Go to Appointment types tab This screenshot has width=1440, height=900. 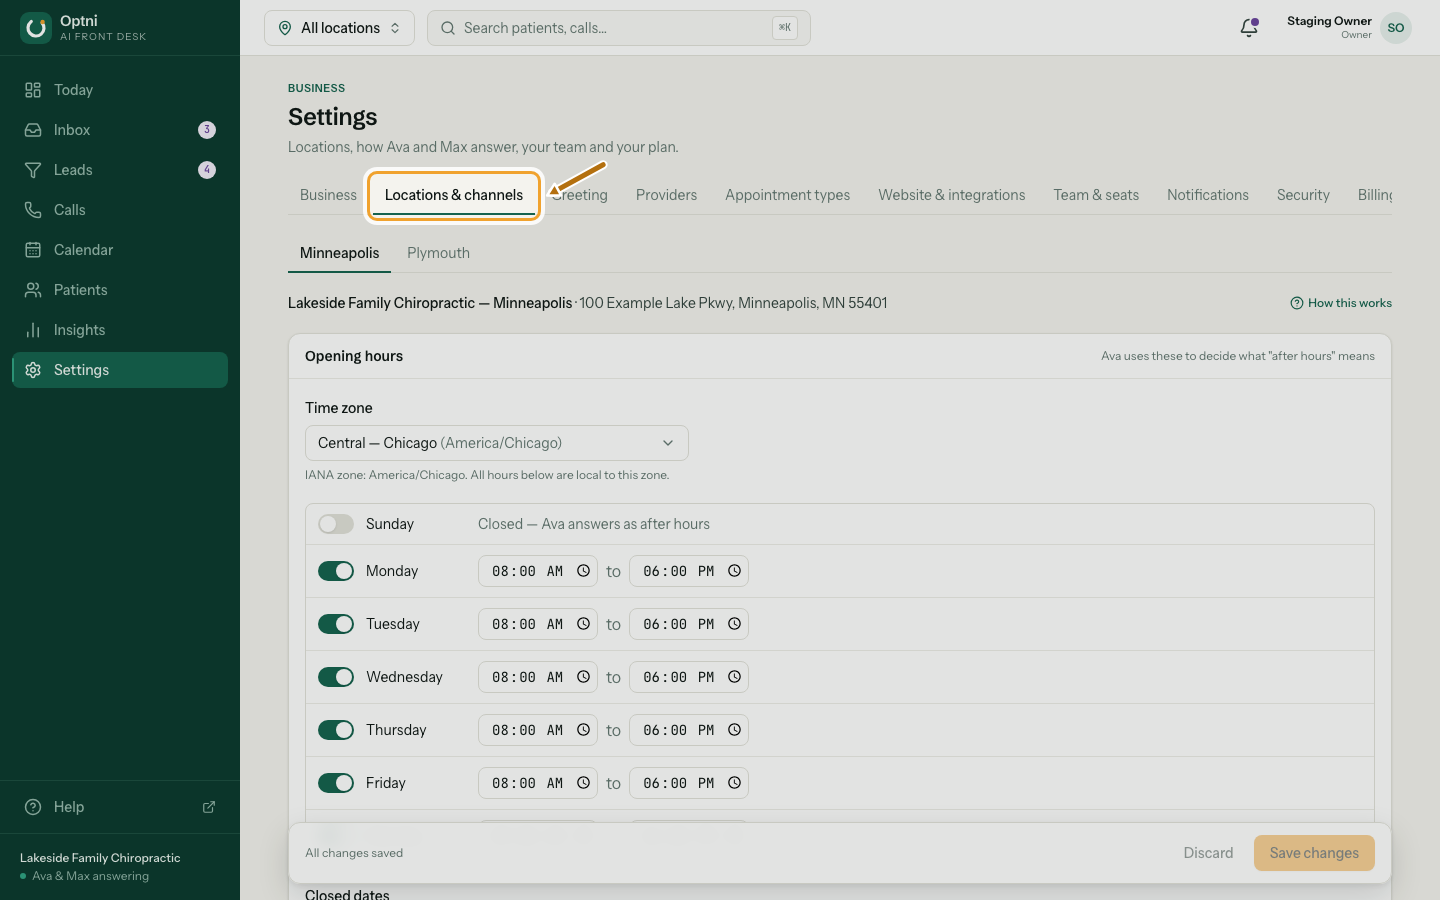coord(787,195)
